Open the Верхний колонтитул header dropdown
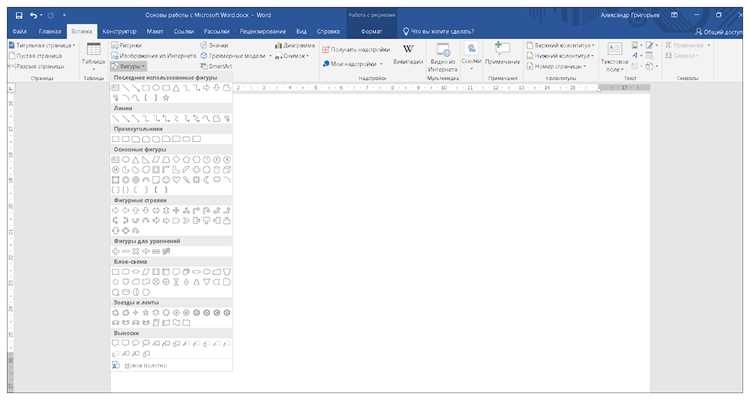 click(561, 45)
